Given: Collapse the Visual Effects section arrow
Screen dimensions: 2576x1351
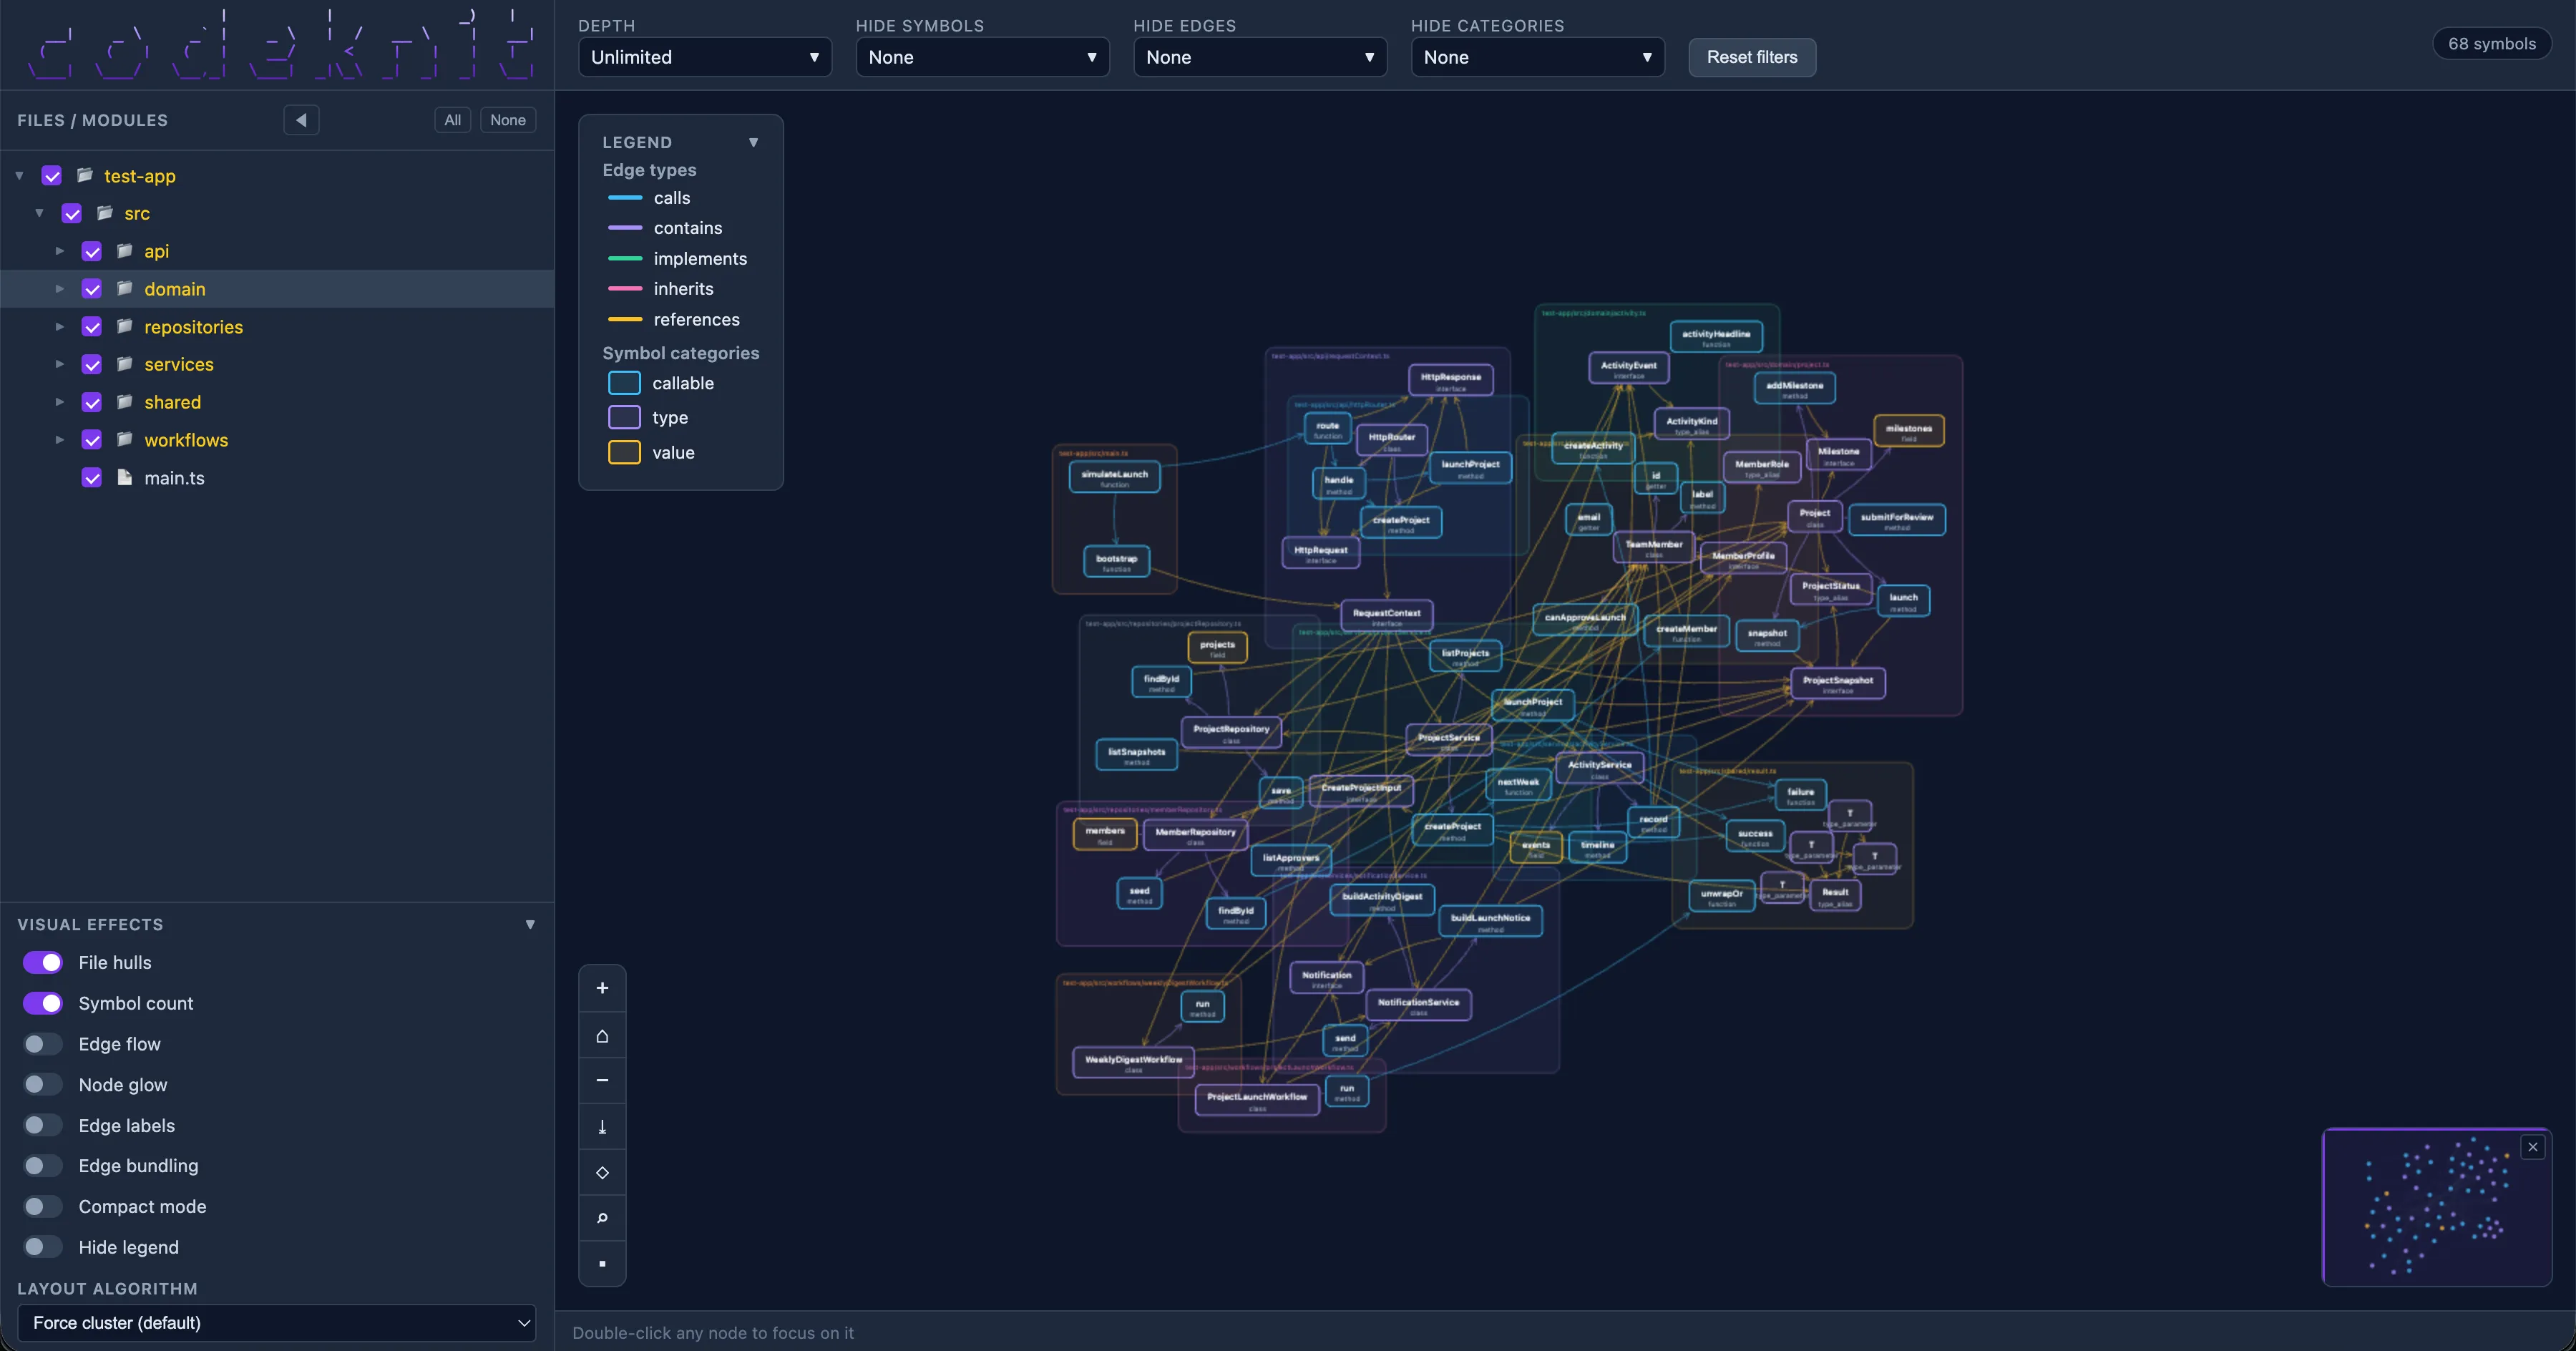Looking at the screenshot, I should [530, 924].
